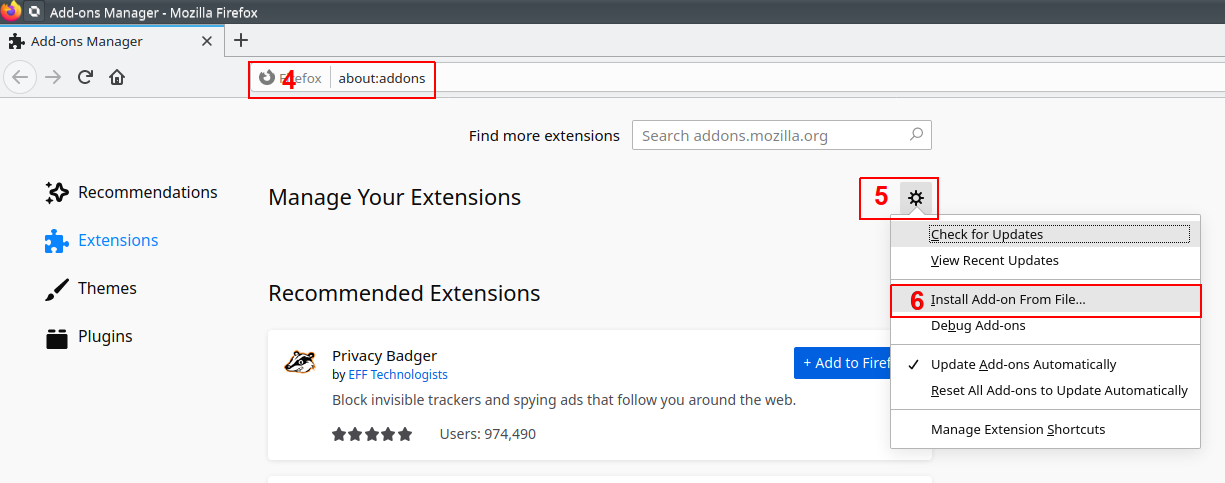Choose Check for Updates

pos(986,235)
